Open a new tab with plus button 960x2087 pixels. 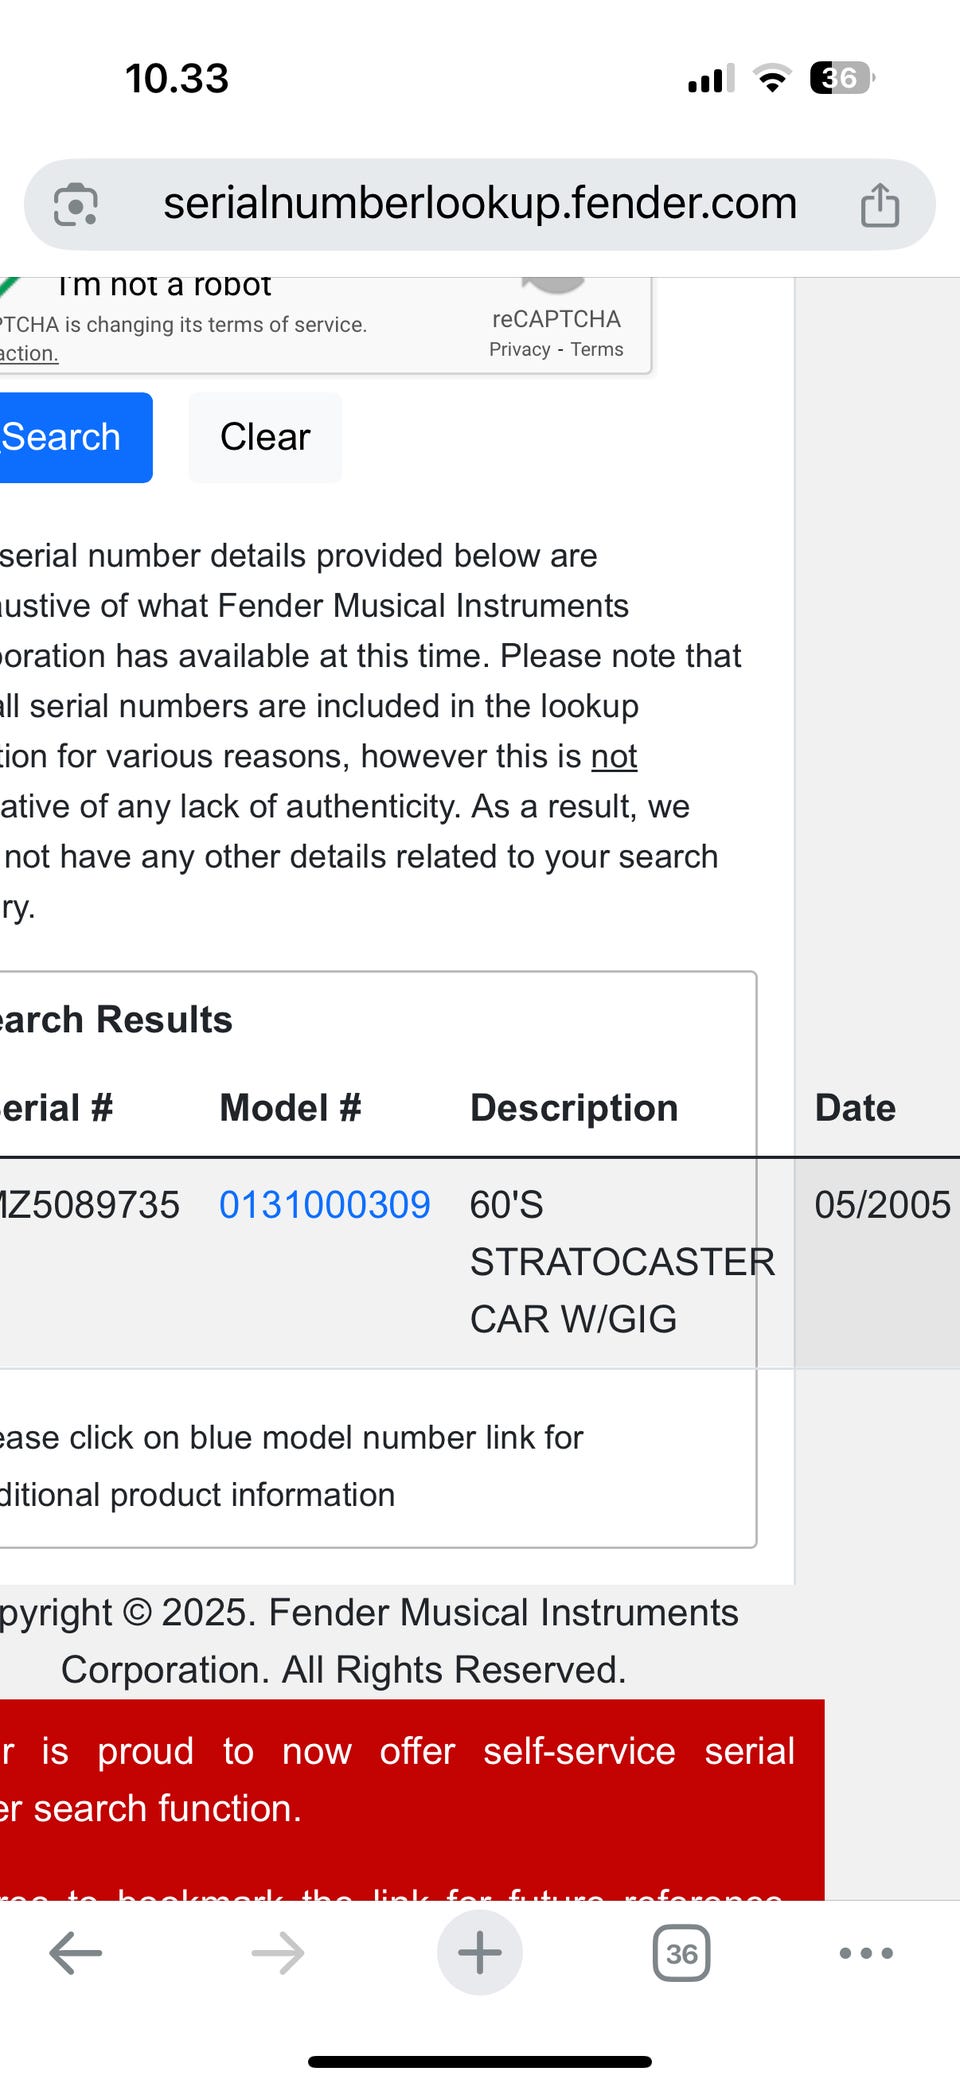(x=480, y=1953)
